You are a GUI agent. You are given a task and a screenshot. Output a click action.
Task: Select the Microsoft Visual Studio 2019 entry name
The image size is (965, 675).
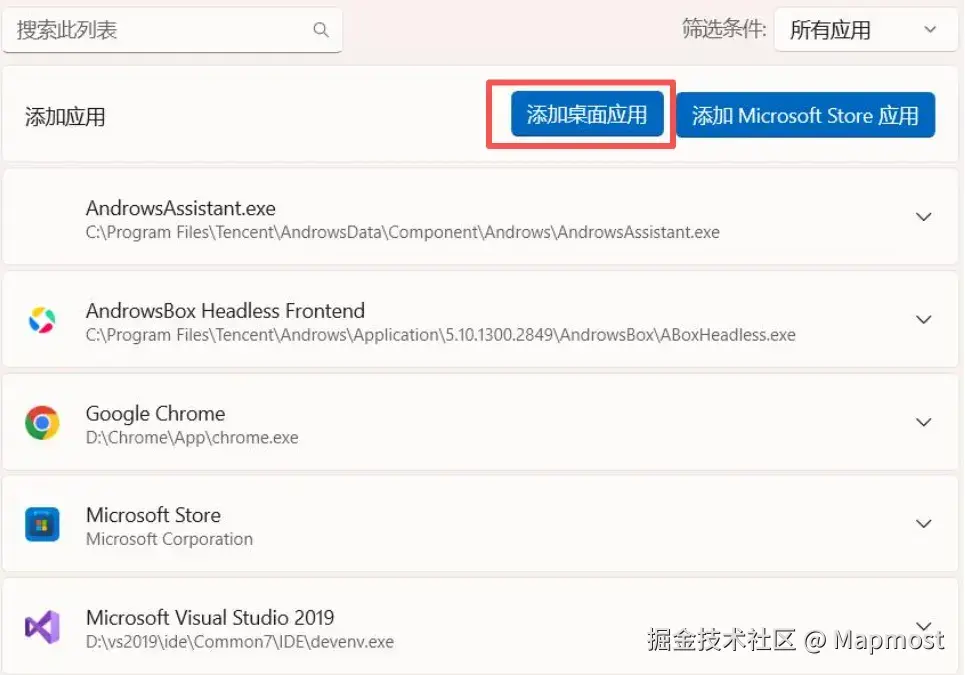210,617
